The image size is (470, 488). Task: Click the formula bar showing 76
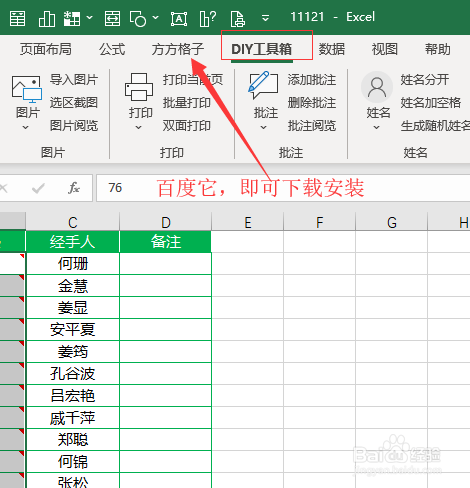(283, 188)
